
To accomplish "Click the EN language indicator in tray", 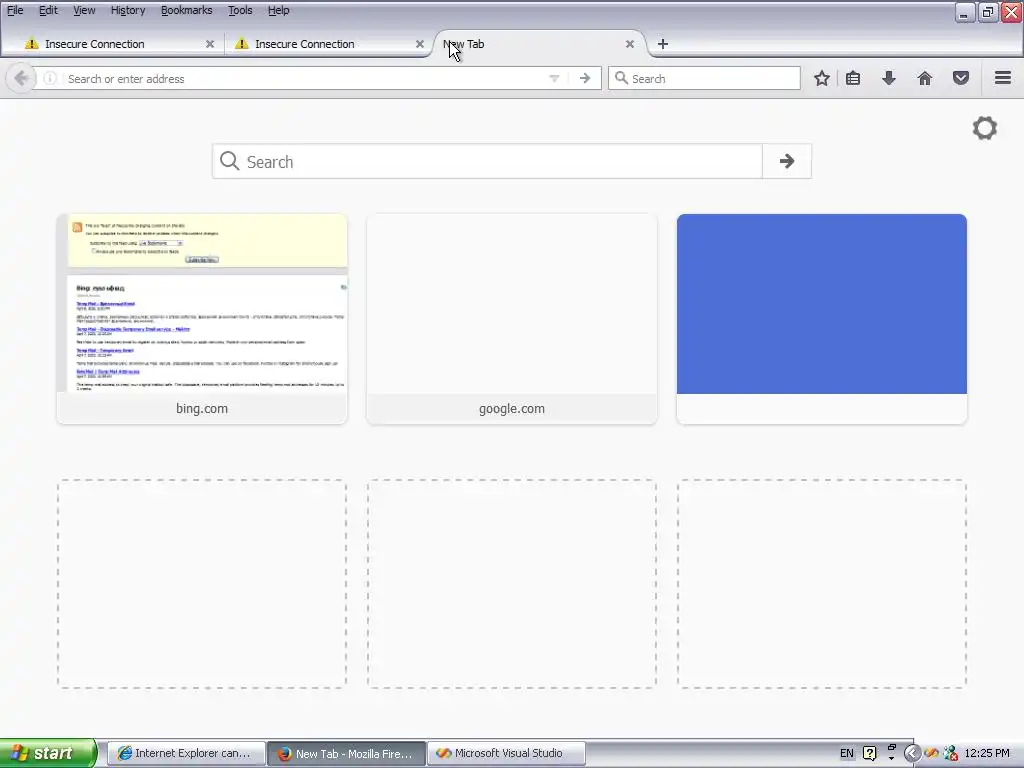I will click(846, 753).
